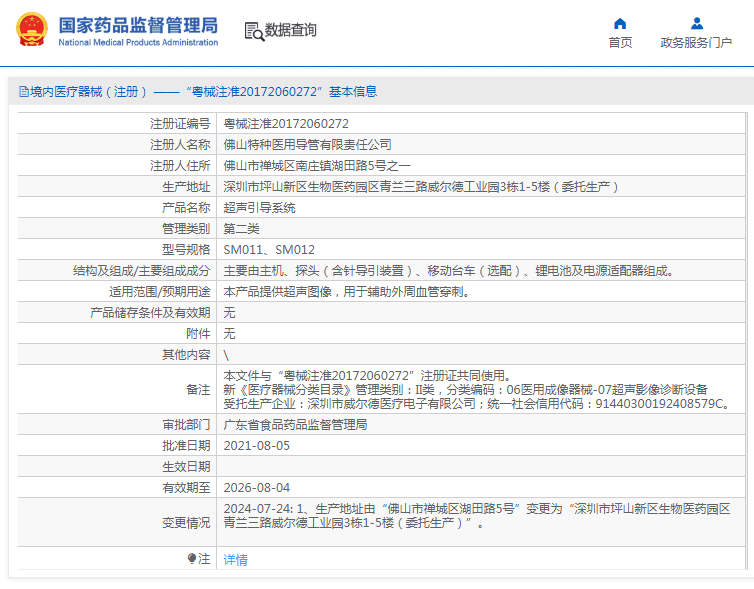Click the document icon before 境内医疗器械
The image size is (754, 589).
coord(24,91)
